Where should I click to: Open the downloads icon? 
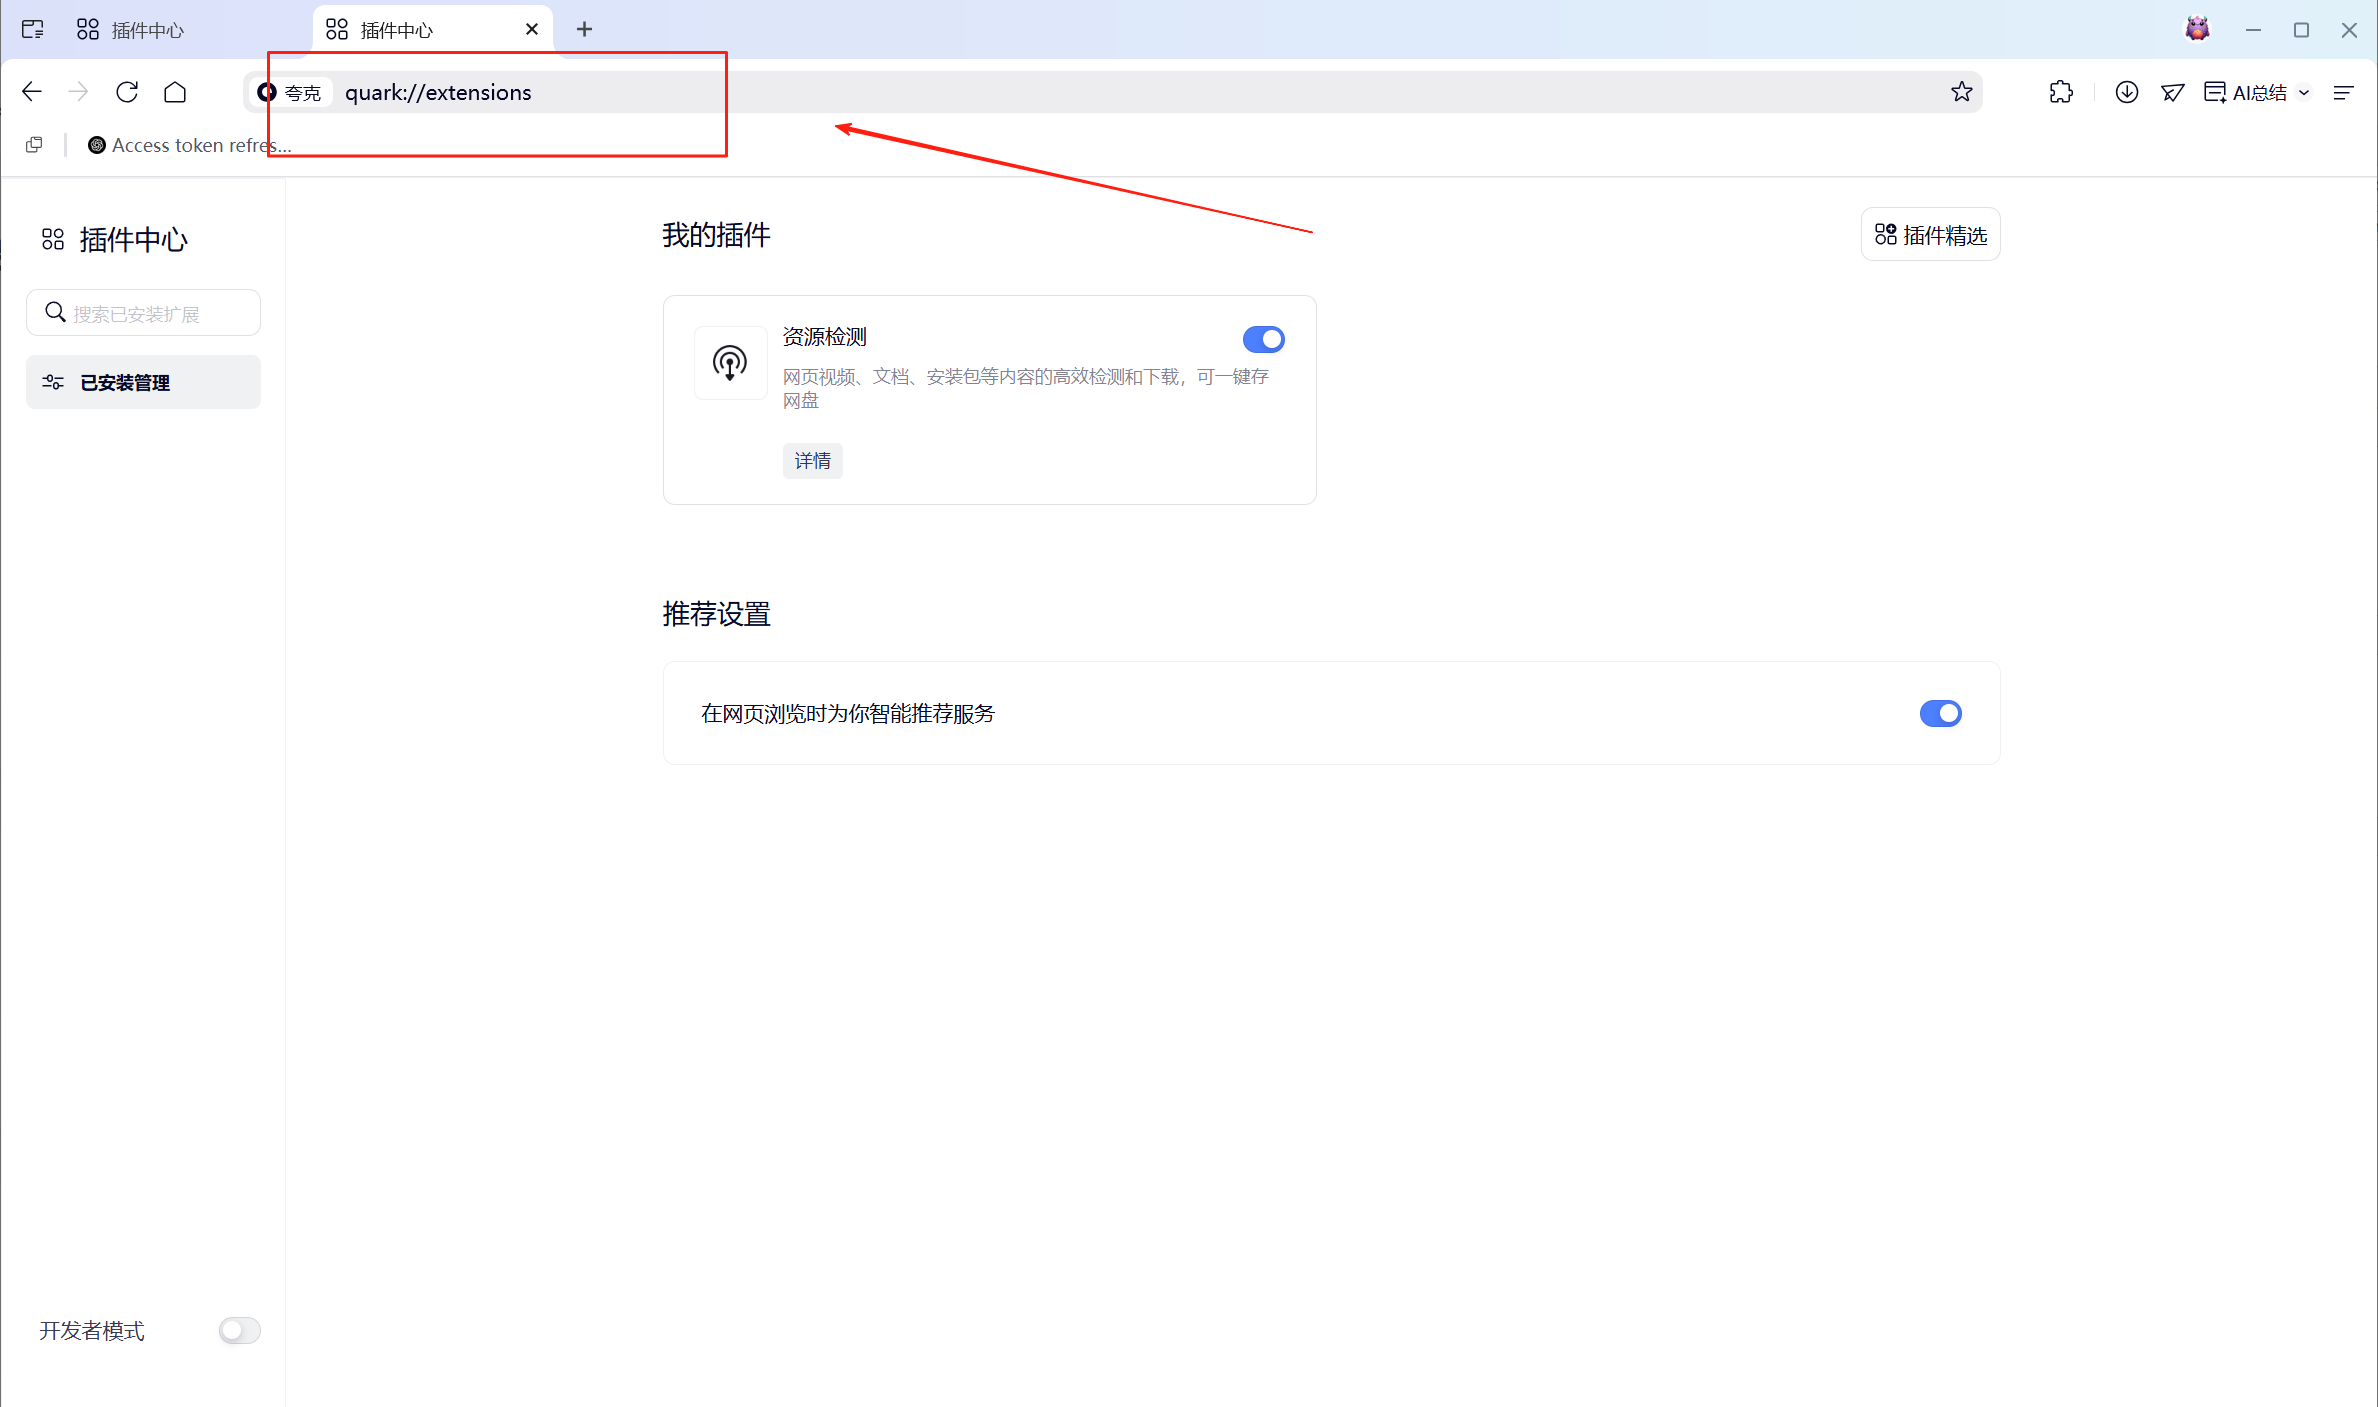point(2126,92)
